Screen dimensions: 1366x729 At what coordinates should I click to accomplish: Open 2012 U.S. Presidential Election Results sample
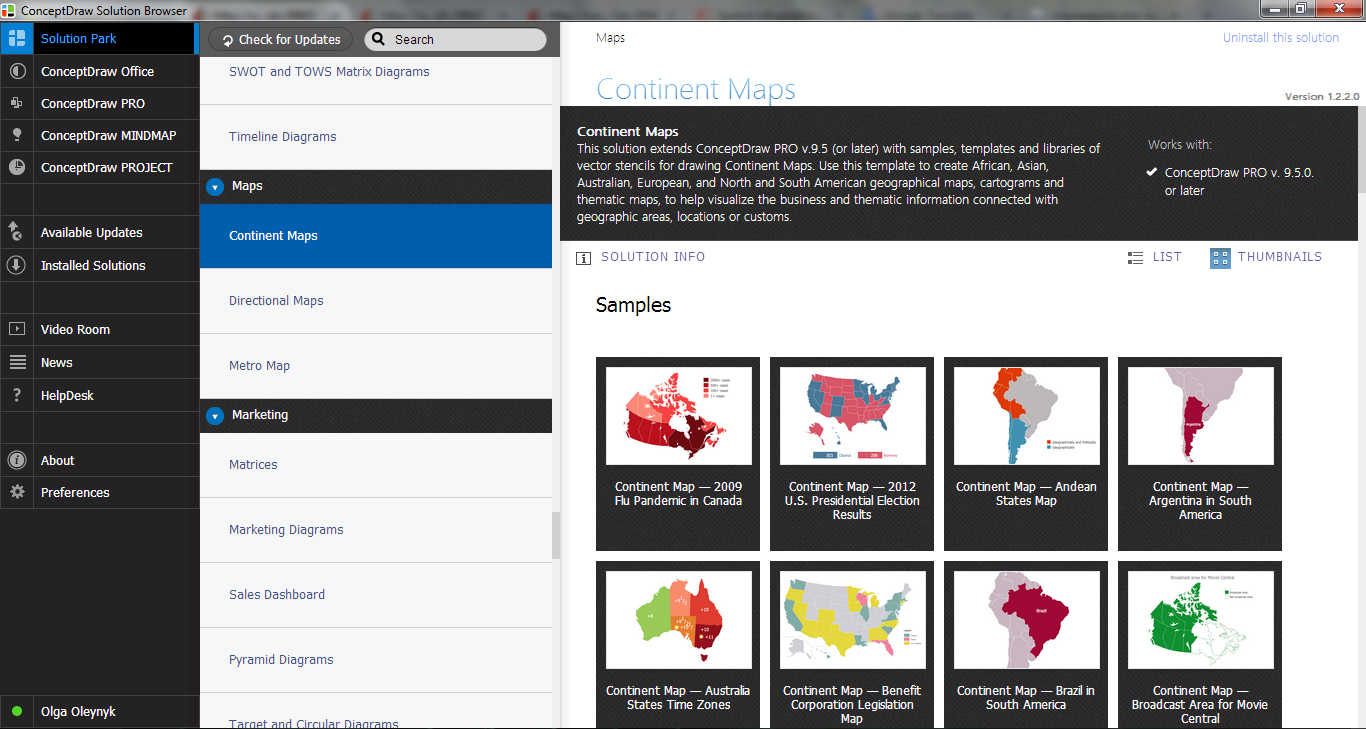click(852, 454)
